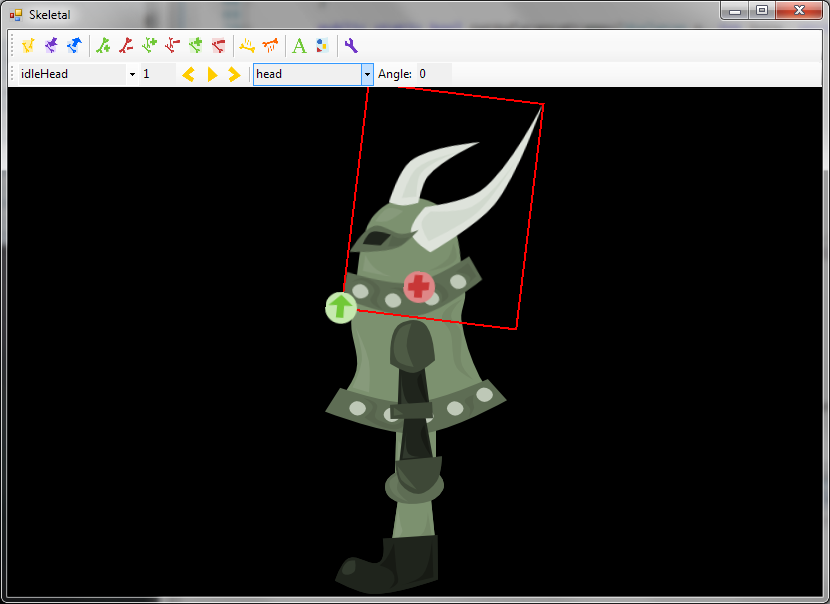
Task: Expand the idleHead animation dropdown
Action: tap(132, 74)
